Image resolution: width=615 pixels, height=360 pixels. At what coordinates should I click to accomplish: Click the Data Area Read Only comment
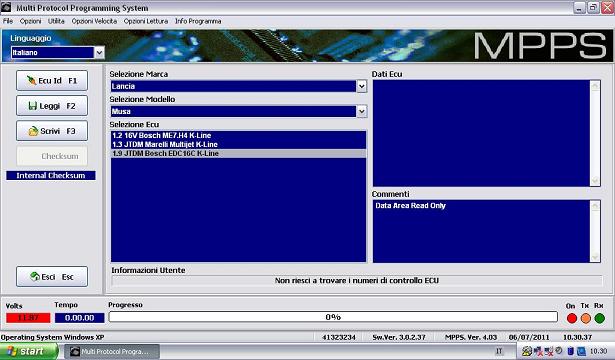pyautogui.click(x=410, y=205)
